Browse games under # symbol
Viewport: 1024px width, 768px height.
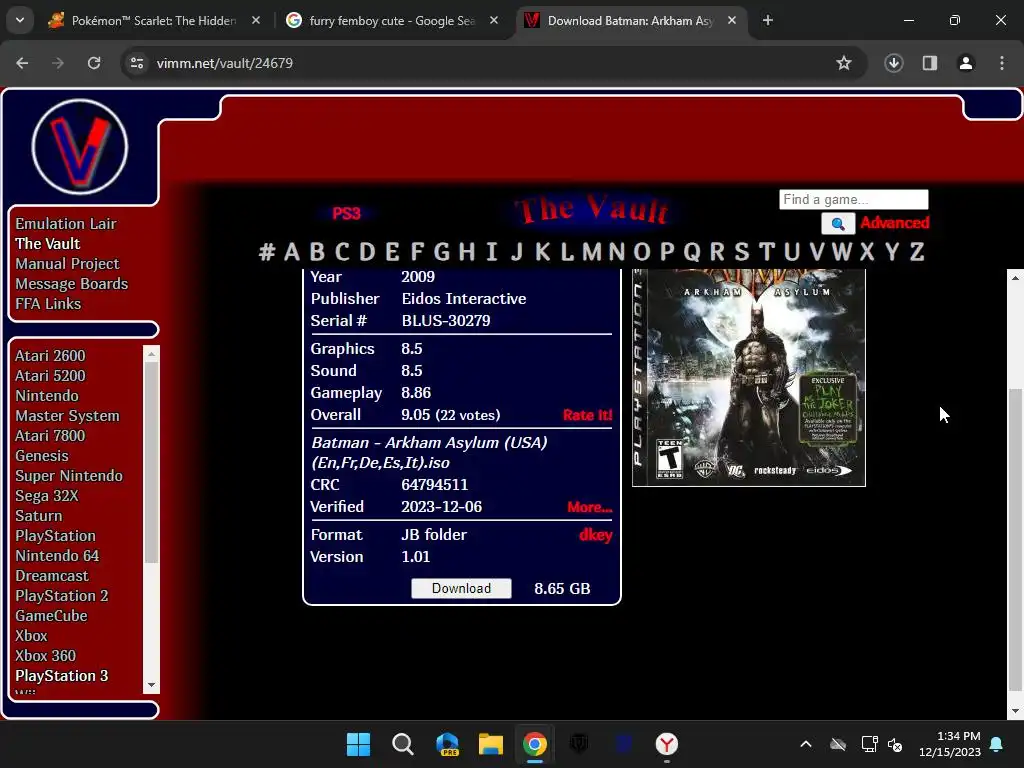point(266,251)
